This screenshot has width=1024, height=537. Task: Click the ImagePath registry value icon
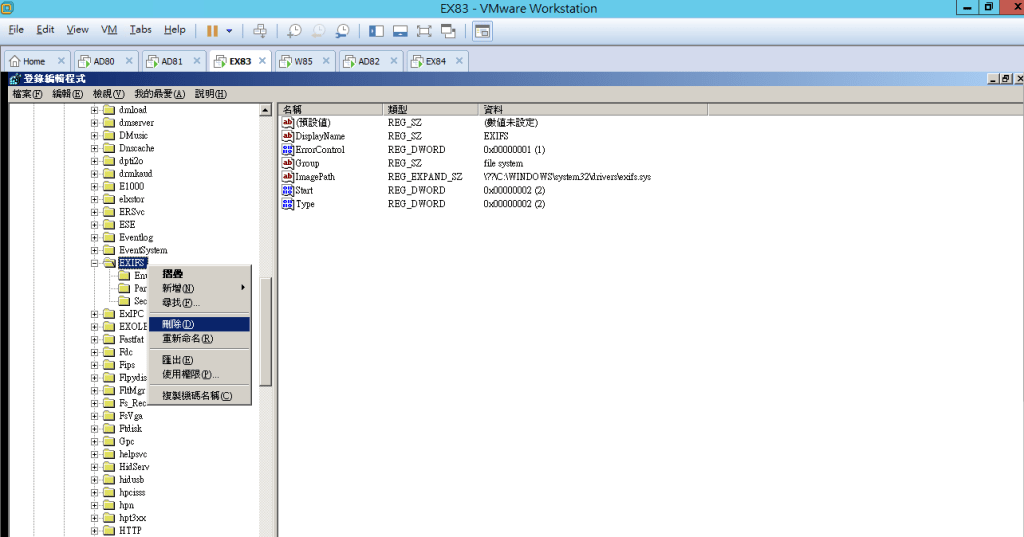(288, 177)
